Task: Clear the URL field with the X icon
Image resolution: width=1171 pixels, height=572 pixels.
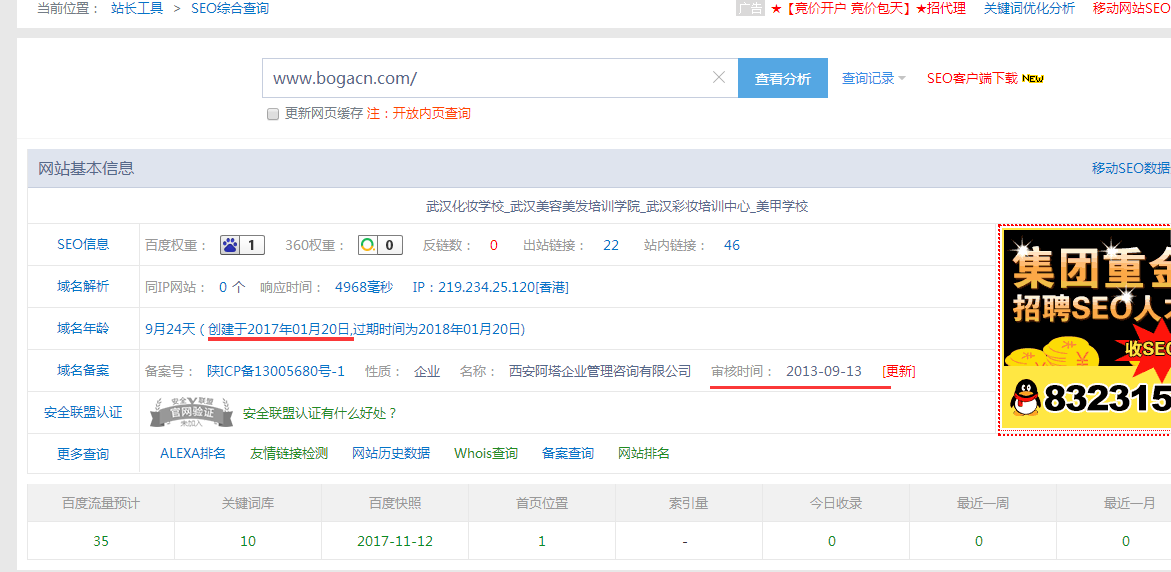Action: click(719, 77)
